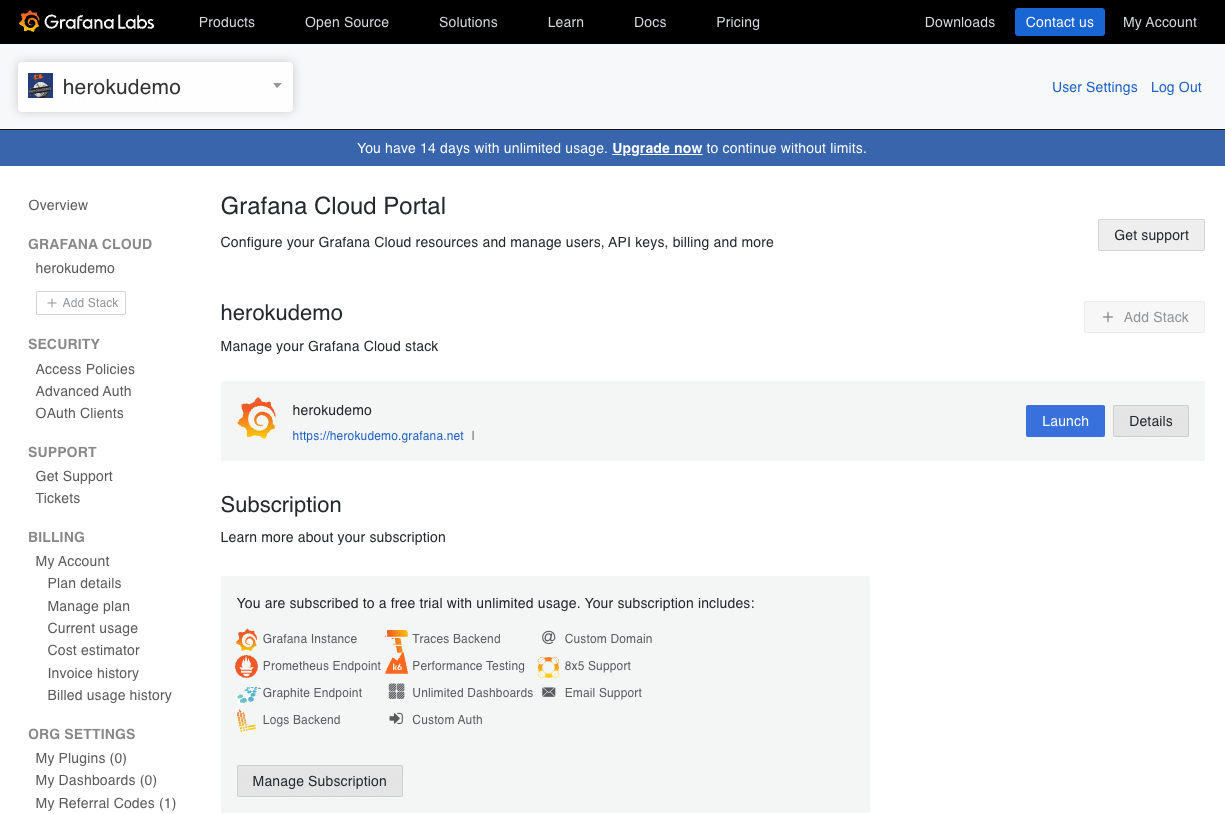Click the Logs Backend icon

pos(246,720)
